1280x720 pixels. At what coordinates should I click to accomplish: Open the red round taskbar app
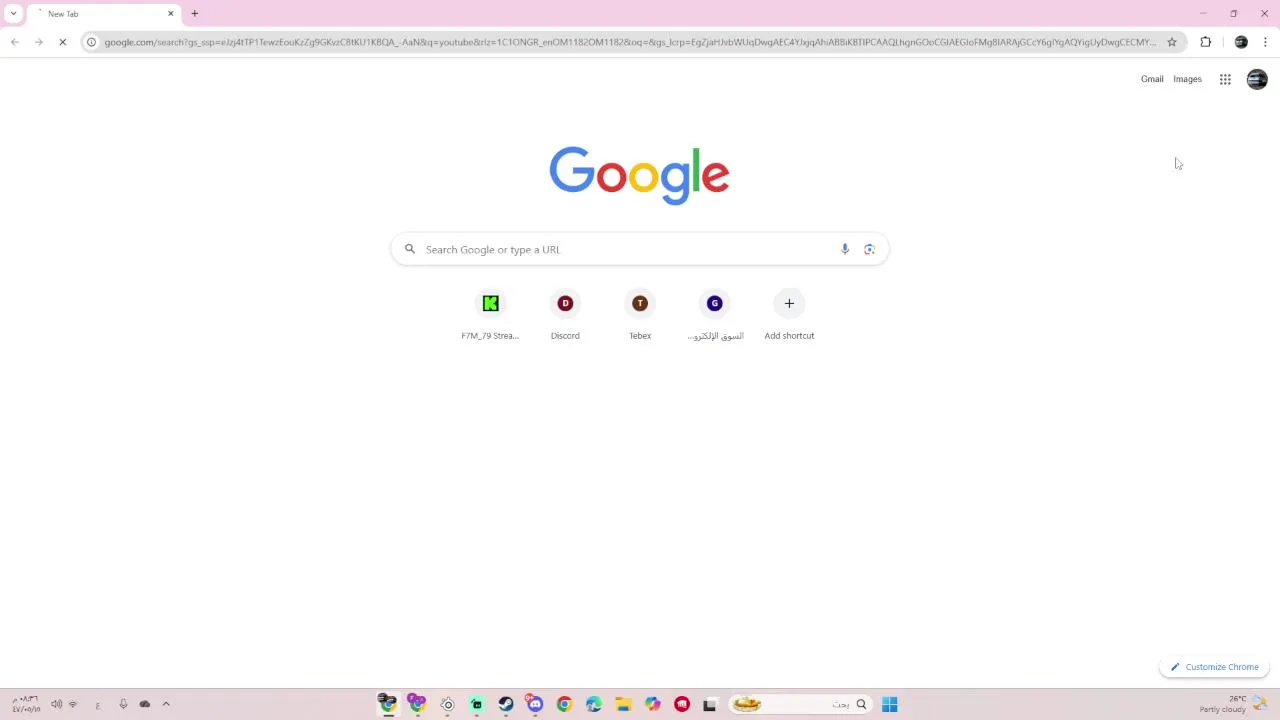(x=682, y=704)
